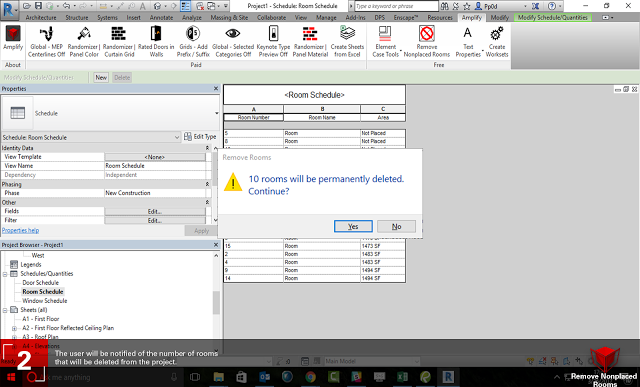Click the Filter Edit button
640x387 pixels.
pos(155,220)
